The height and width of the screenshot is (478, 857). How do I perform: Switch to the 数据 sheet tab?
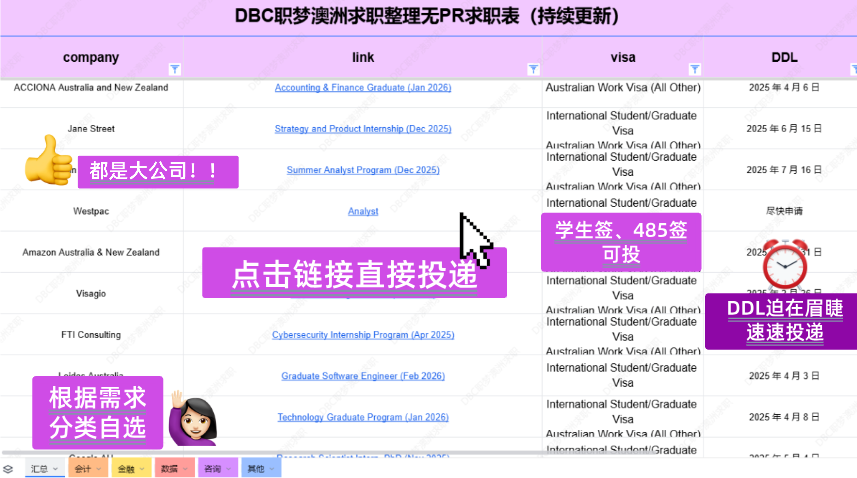point(169,469)
